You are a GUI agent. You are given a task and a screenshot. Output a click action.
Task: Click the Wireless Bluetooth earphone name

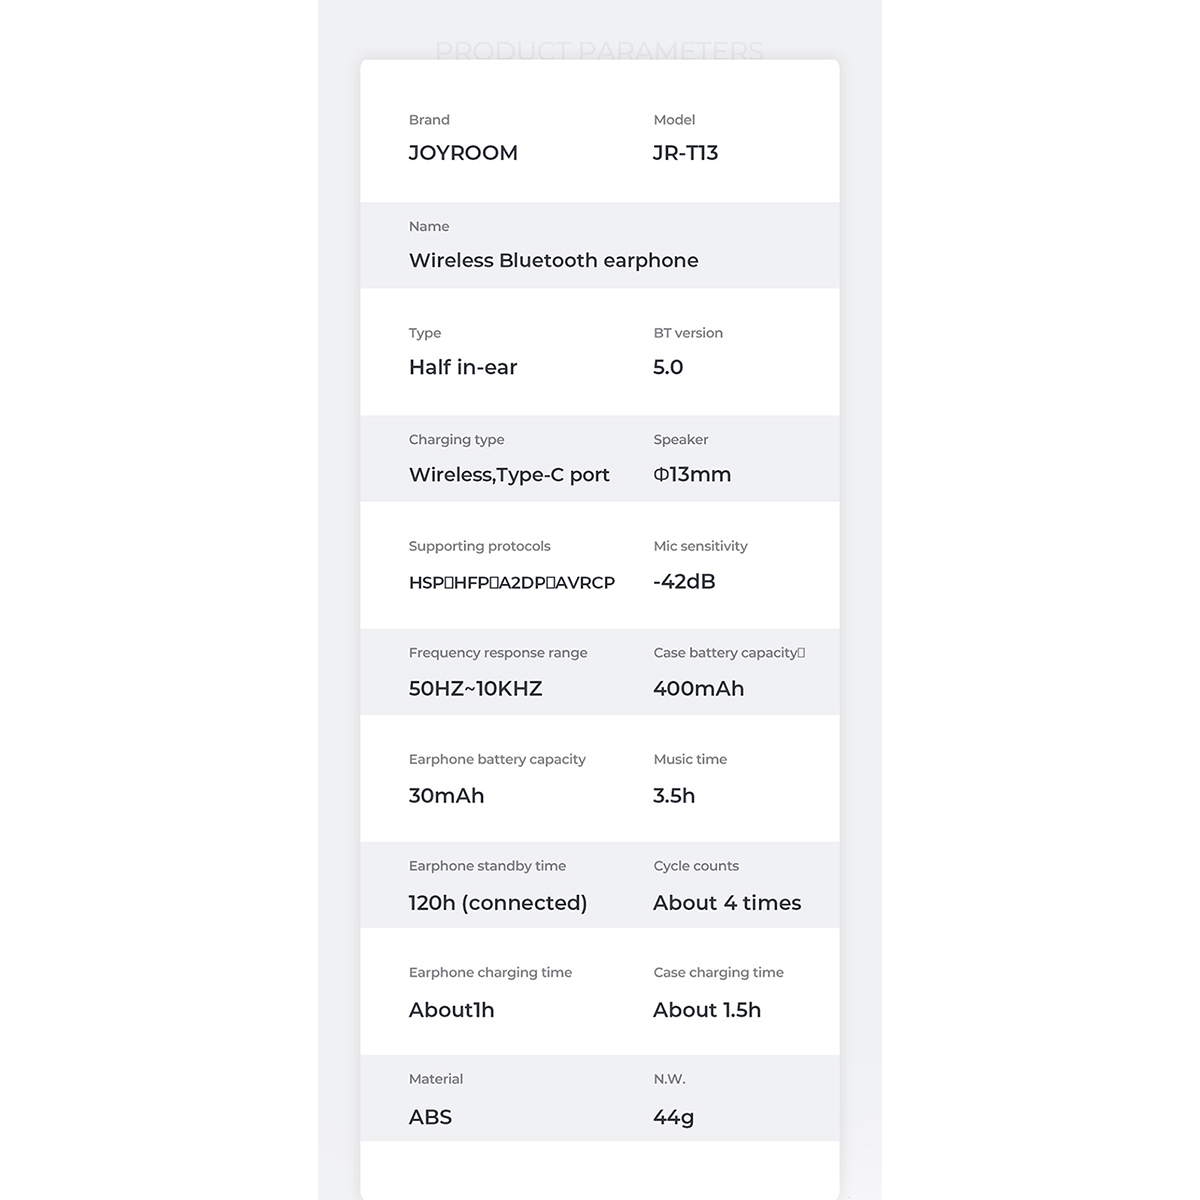(x=553, y=260)
